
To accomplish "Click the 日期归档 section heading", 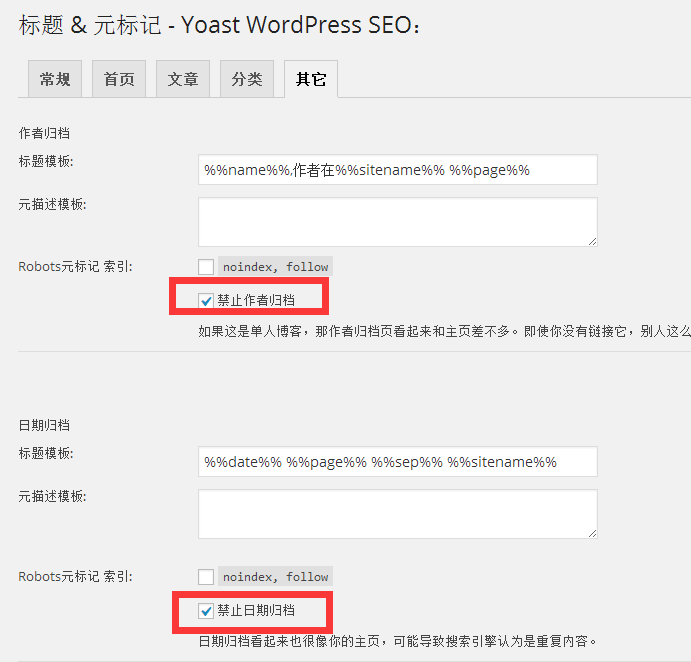I will 44,425.
